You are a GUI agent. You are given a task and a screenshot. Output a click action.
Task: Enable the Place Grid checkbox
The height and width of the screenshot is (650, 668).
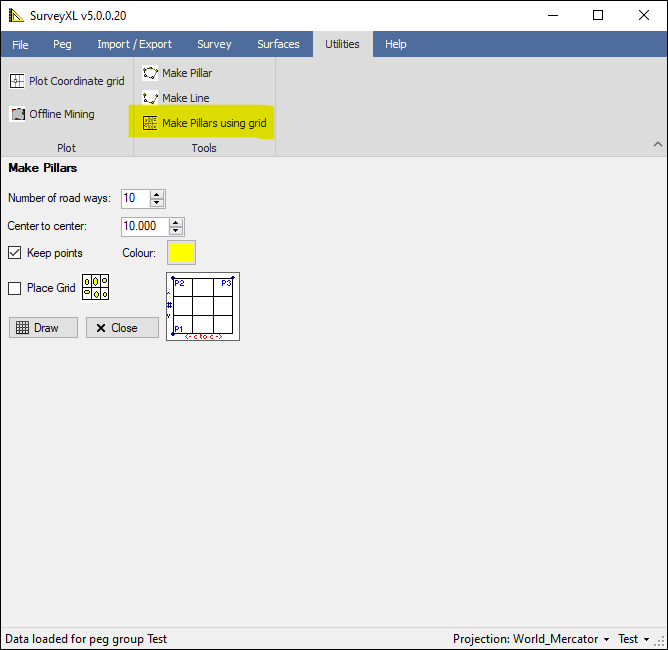click(x=15, y=288)
